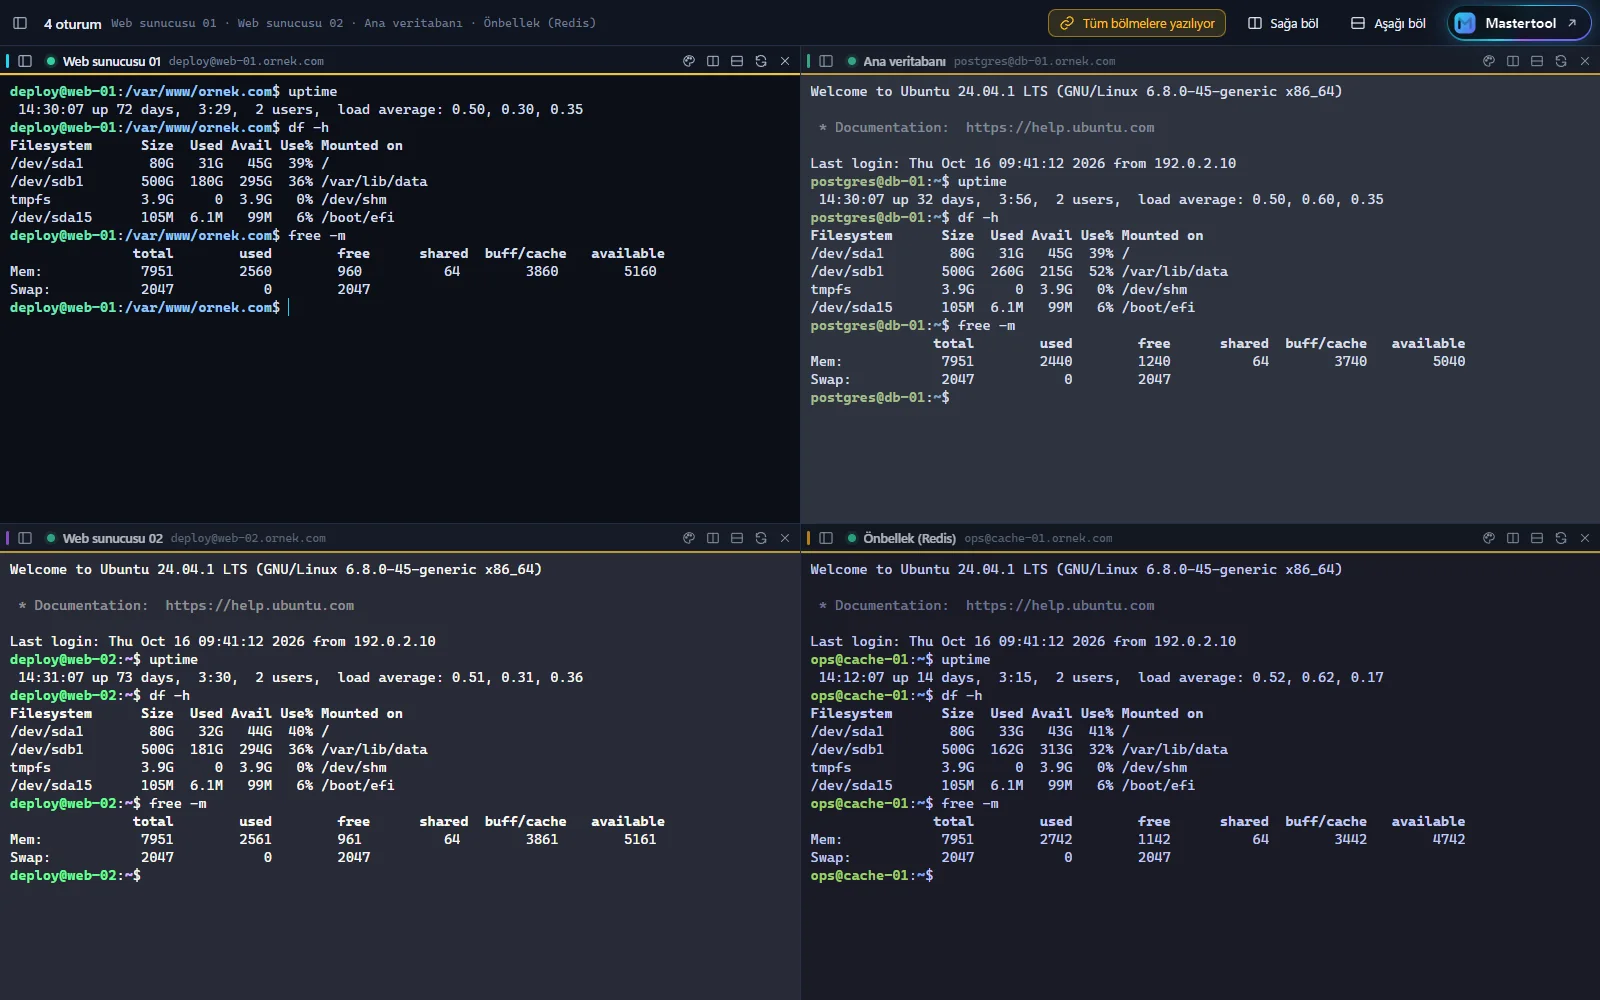Split Önbellek (Redis) pane downward
Image resolution: width=1600 pixels, height=1000 pixels.
tap(1537, 538)
